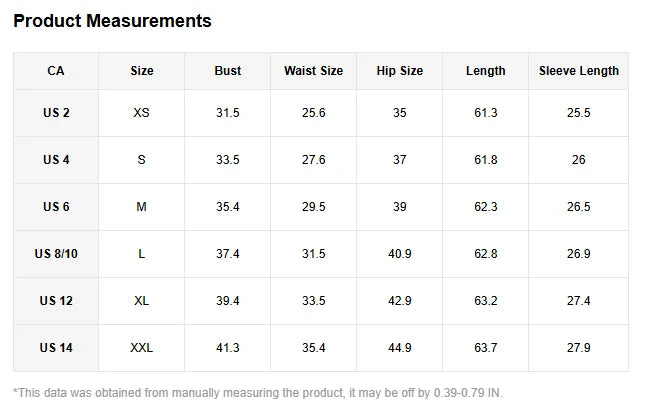This screenshot has width=664, height=411.
Task: Click the Hip Size column header
Action: [399, 71]
